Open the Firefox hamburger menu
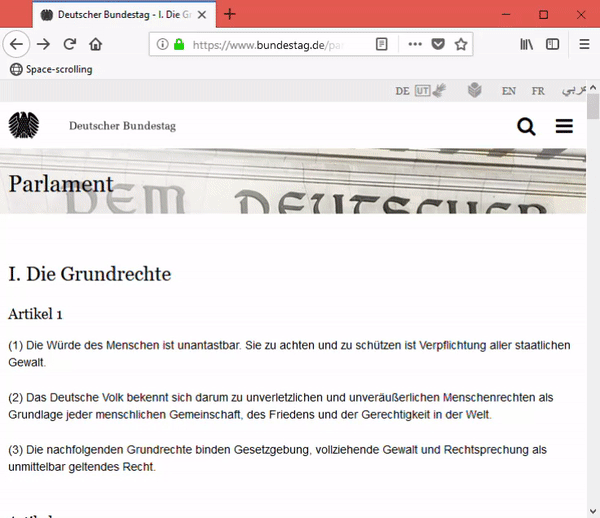 584,44
